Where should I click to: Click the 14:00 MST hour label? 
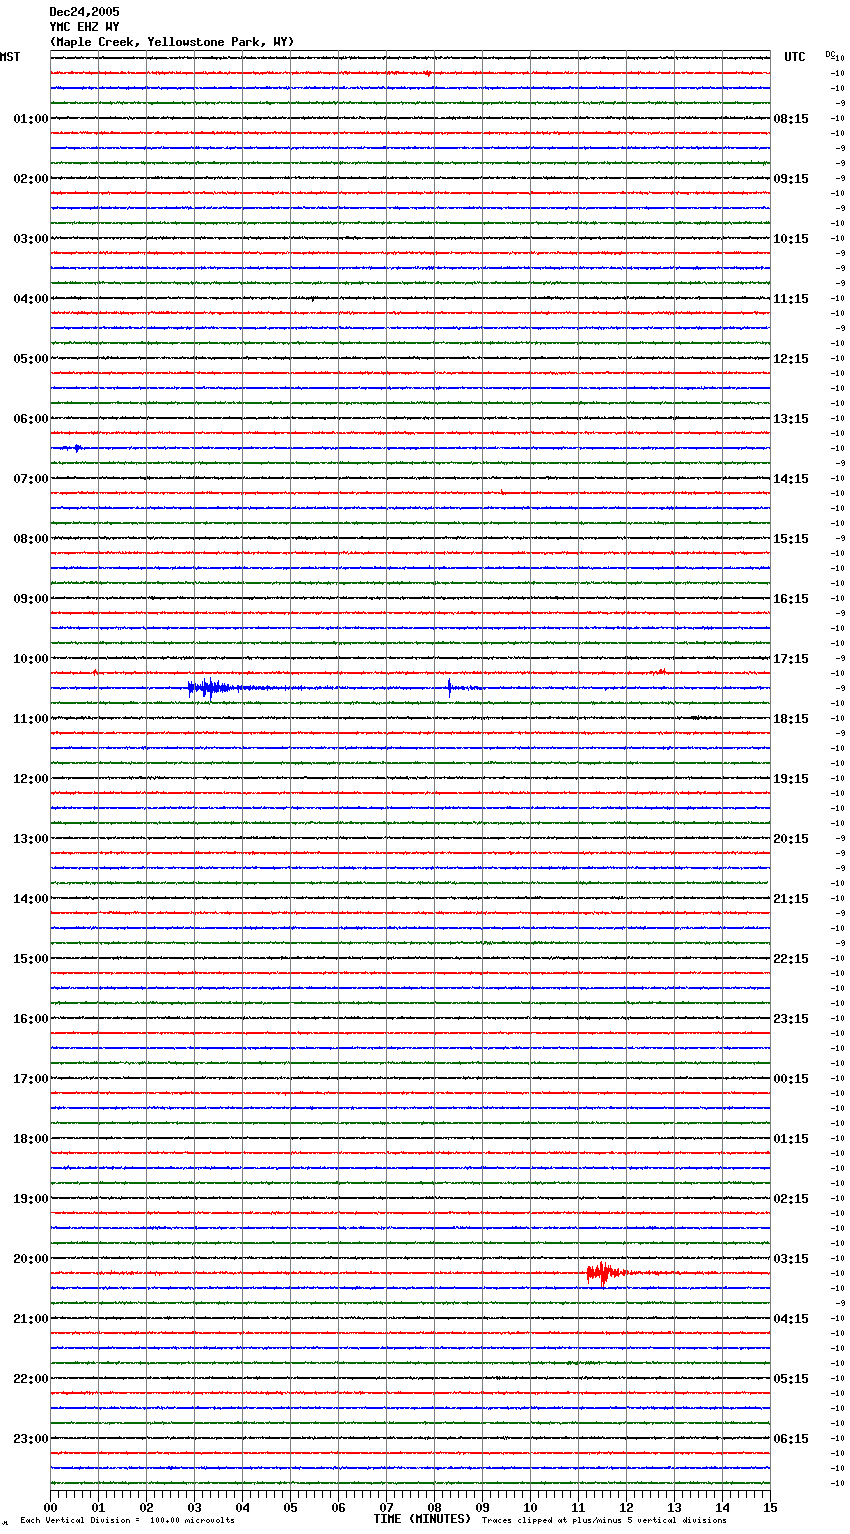[x=31, y=898]
